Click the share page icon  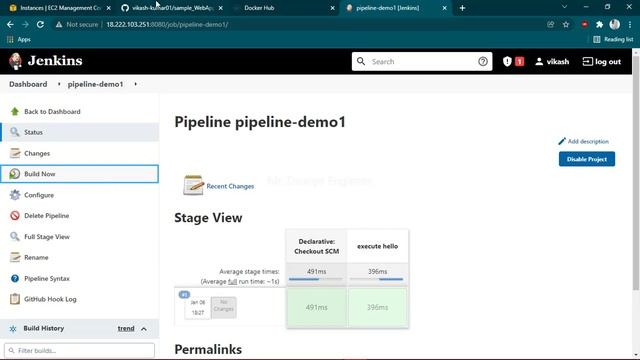[x=551, y=24]
